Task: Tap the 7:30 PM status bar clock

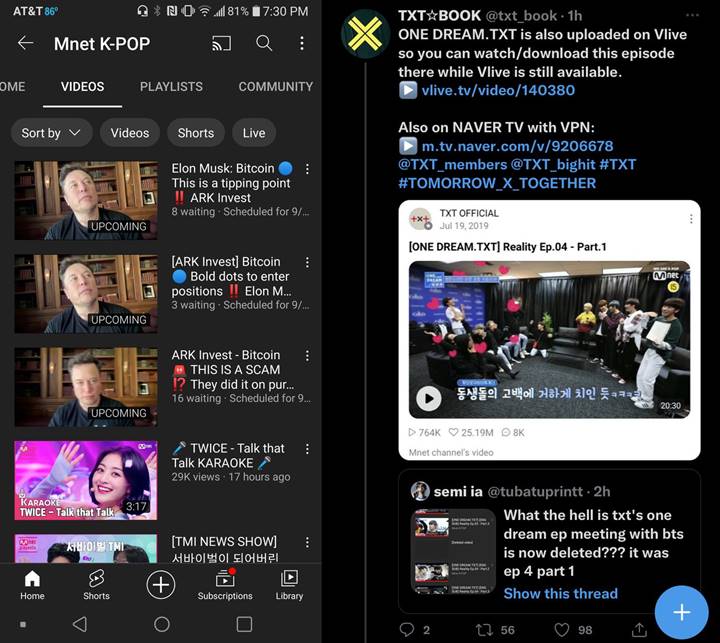Action: pyautogui.click(x=285, y=11)
